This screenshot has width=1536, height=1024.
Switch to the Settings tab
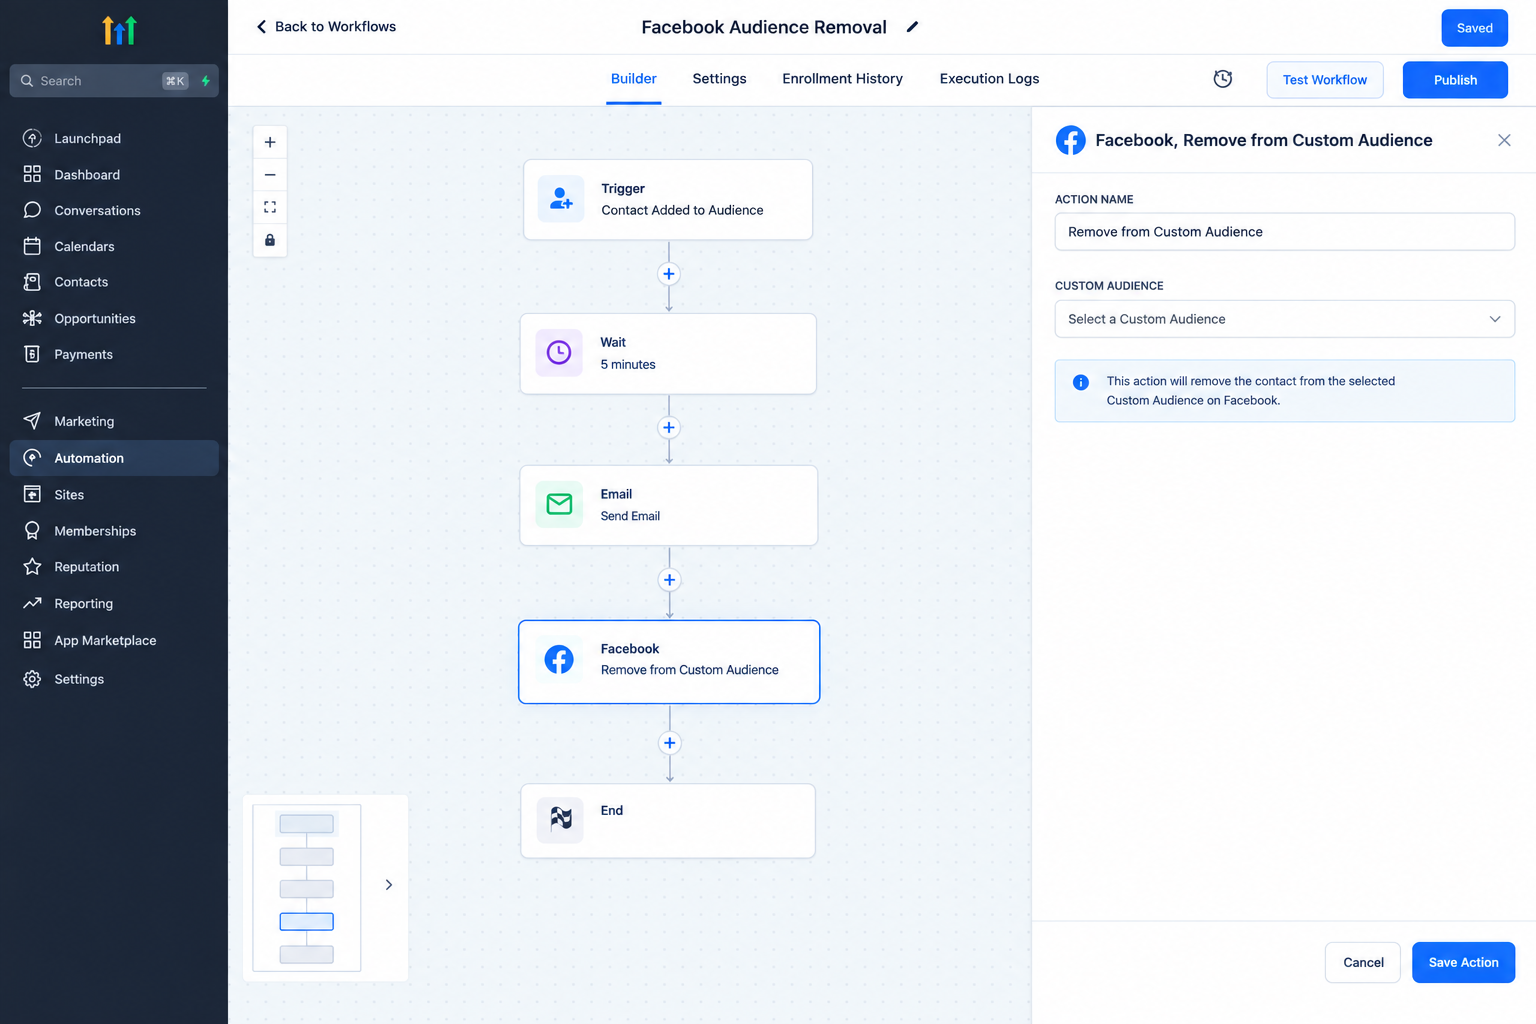point(720,79)
